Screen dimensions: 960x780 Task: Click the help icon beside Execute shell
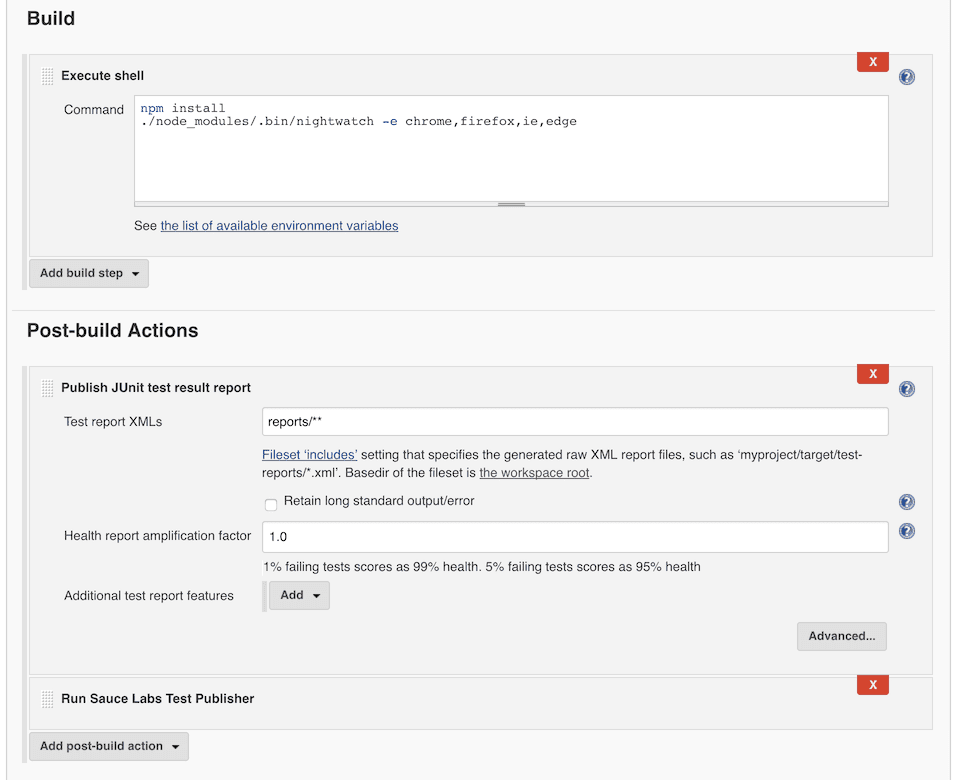pos(906,75)
